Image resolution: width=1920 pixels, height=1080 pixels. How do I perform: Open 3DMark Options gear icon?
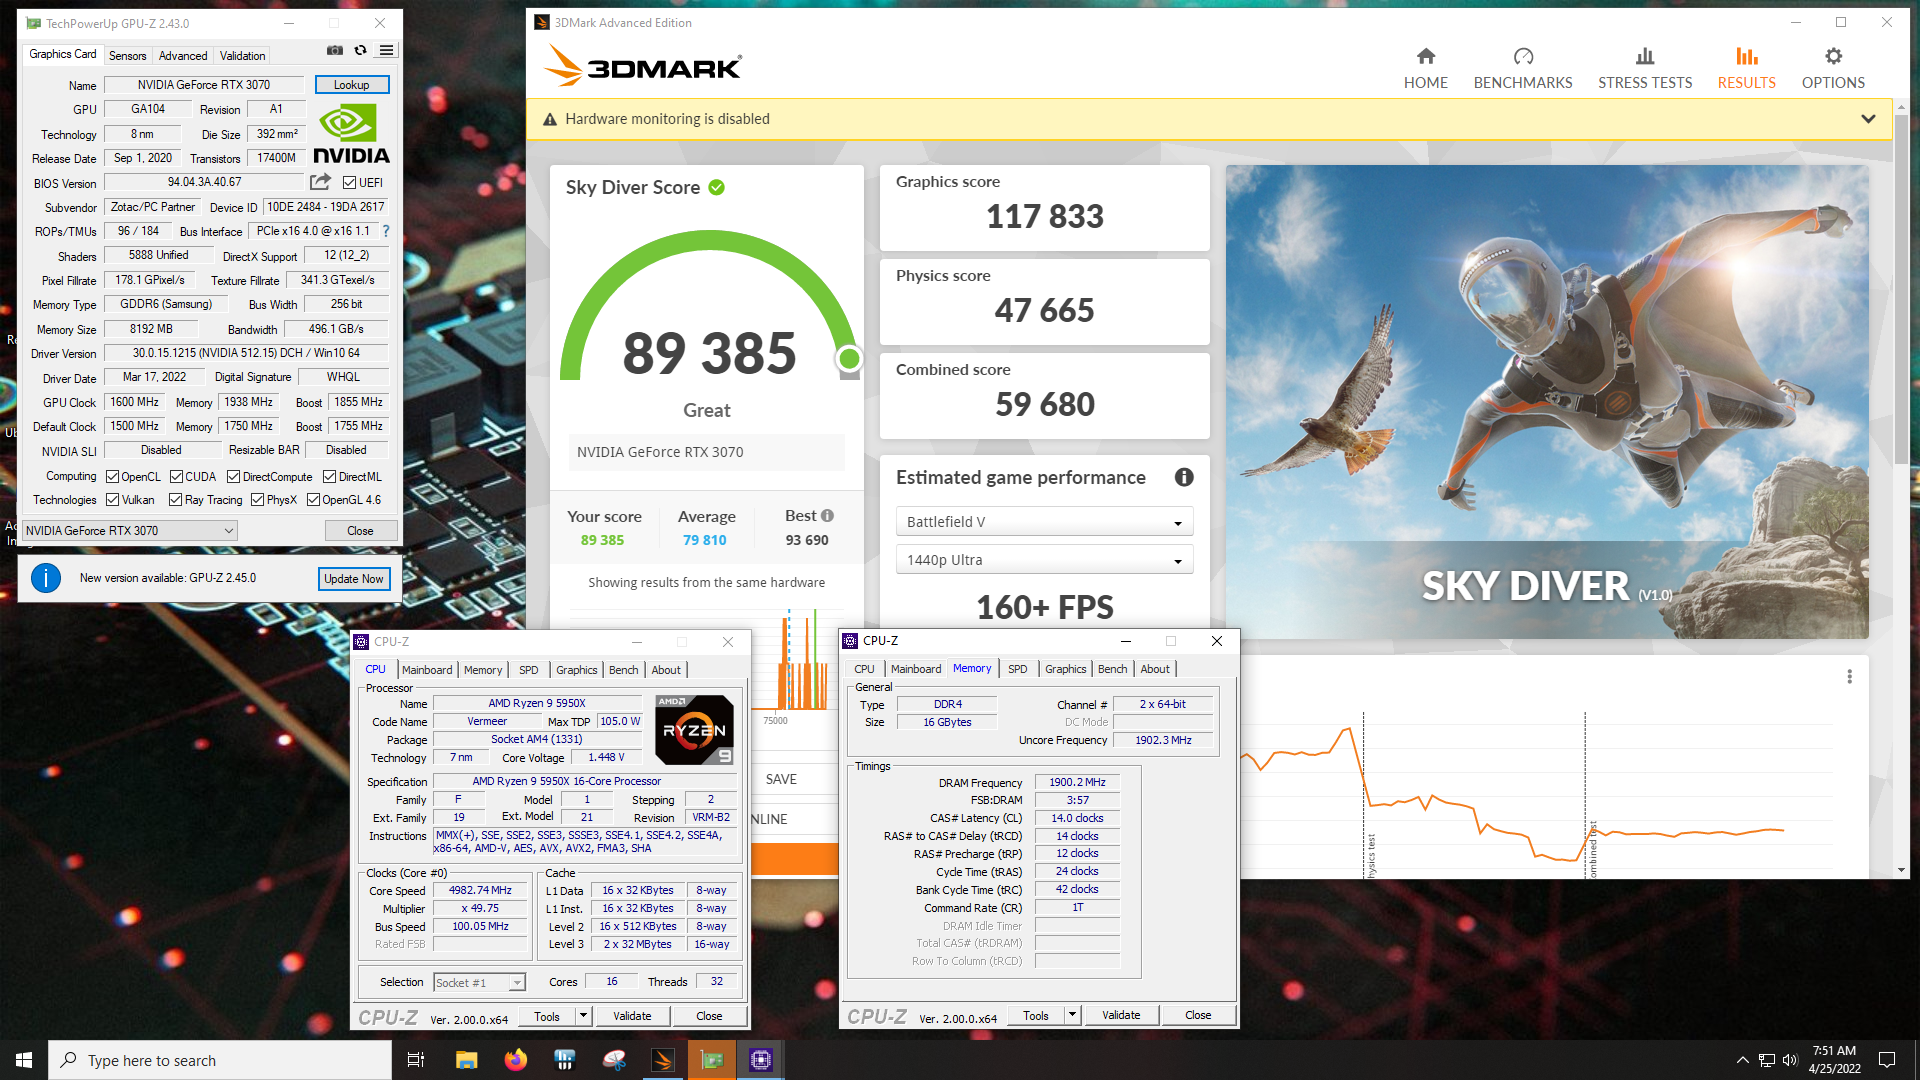coord(1833,56)
